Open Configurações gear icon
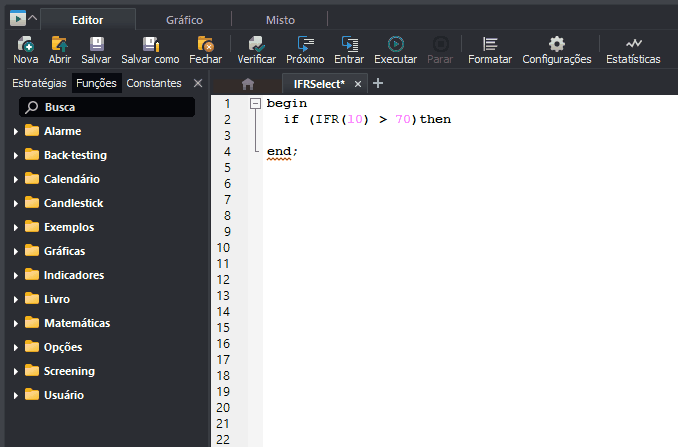 556,44
